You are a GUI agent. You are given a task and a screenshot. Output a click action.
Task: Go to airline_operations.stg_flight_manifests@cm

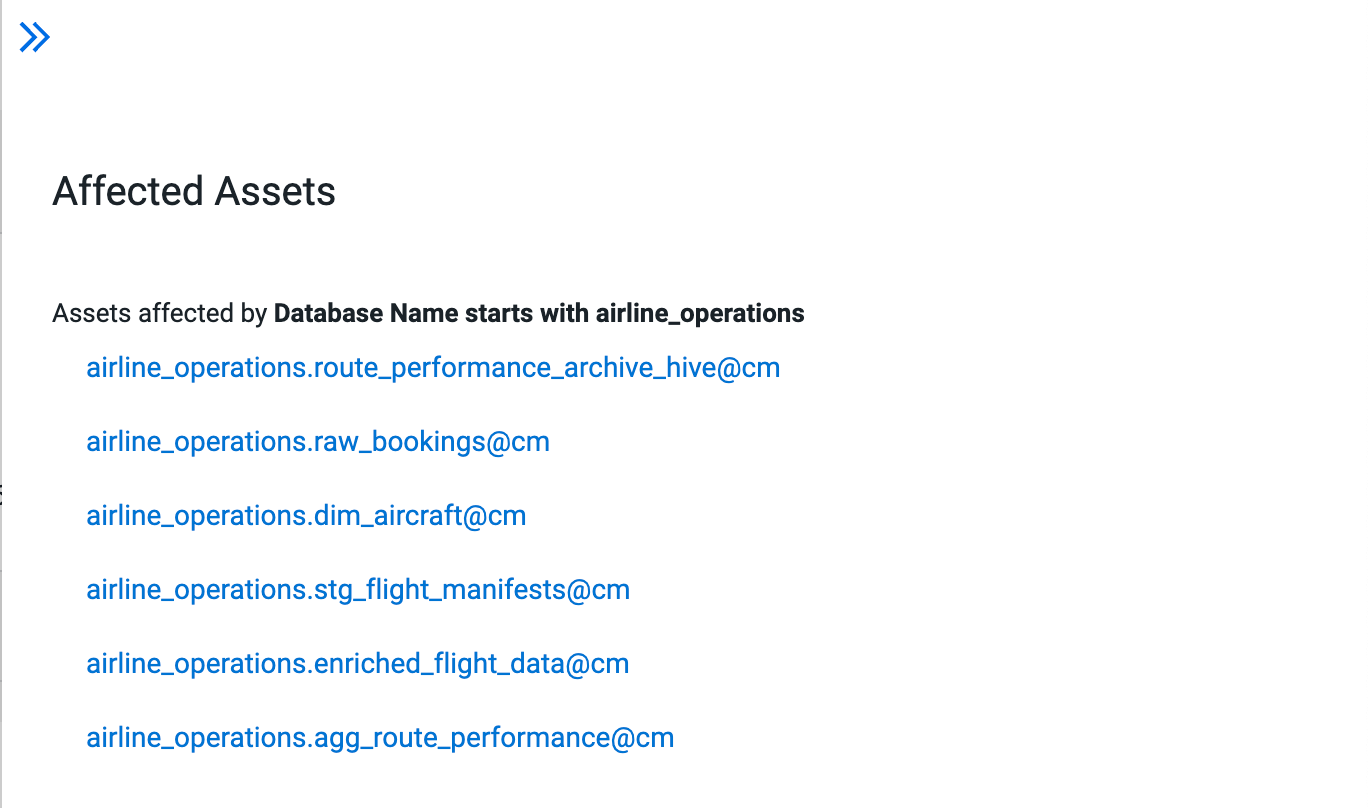(x=357, y=590)
